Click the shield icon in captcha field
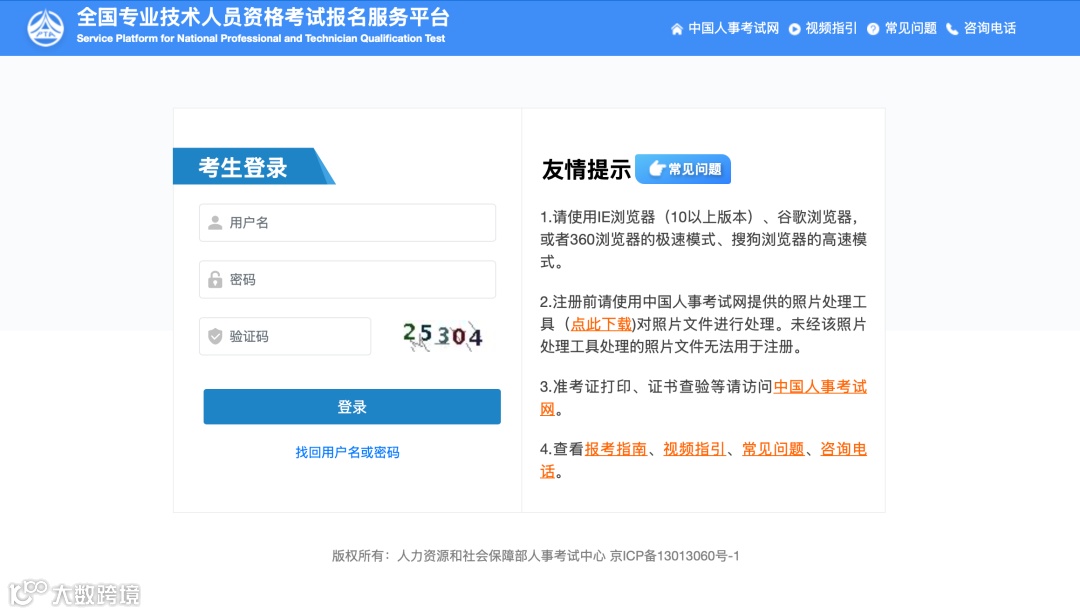Screen dimensions: 1080x614 215,336
